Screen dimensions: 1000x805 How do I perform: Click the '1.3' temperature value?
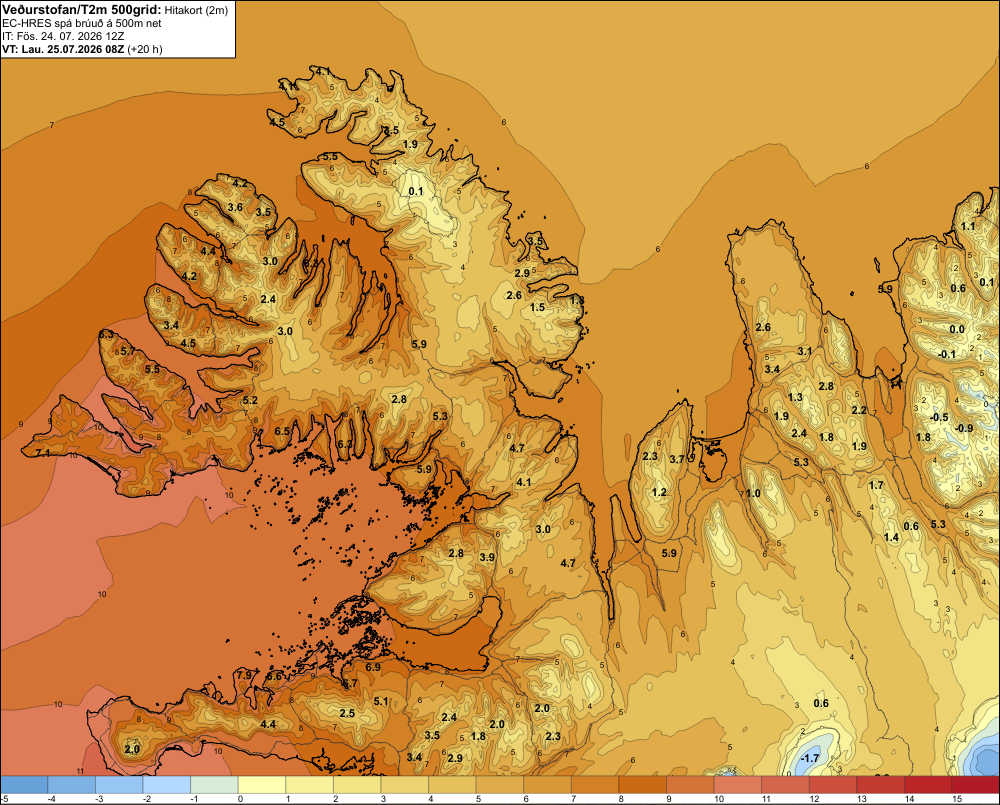(795, 397)
